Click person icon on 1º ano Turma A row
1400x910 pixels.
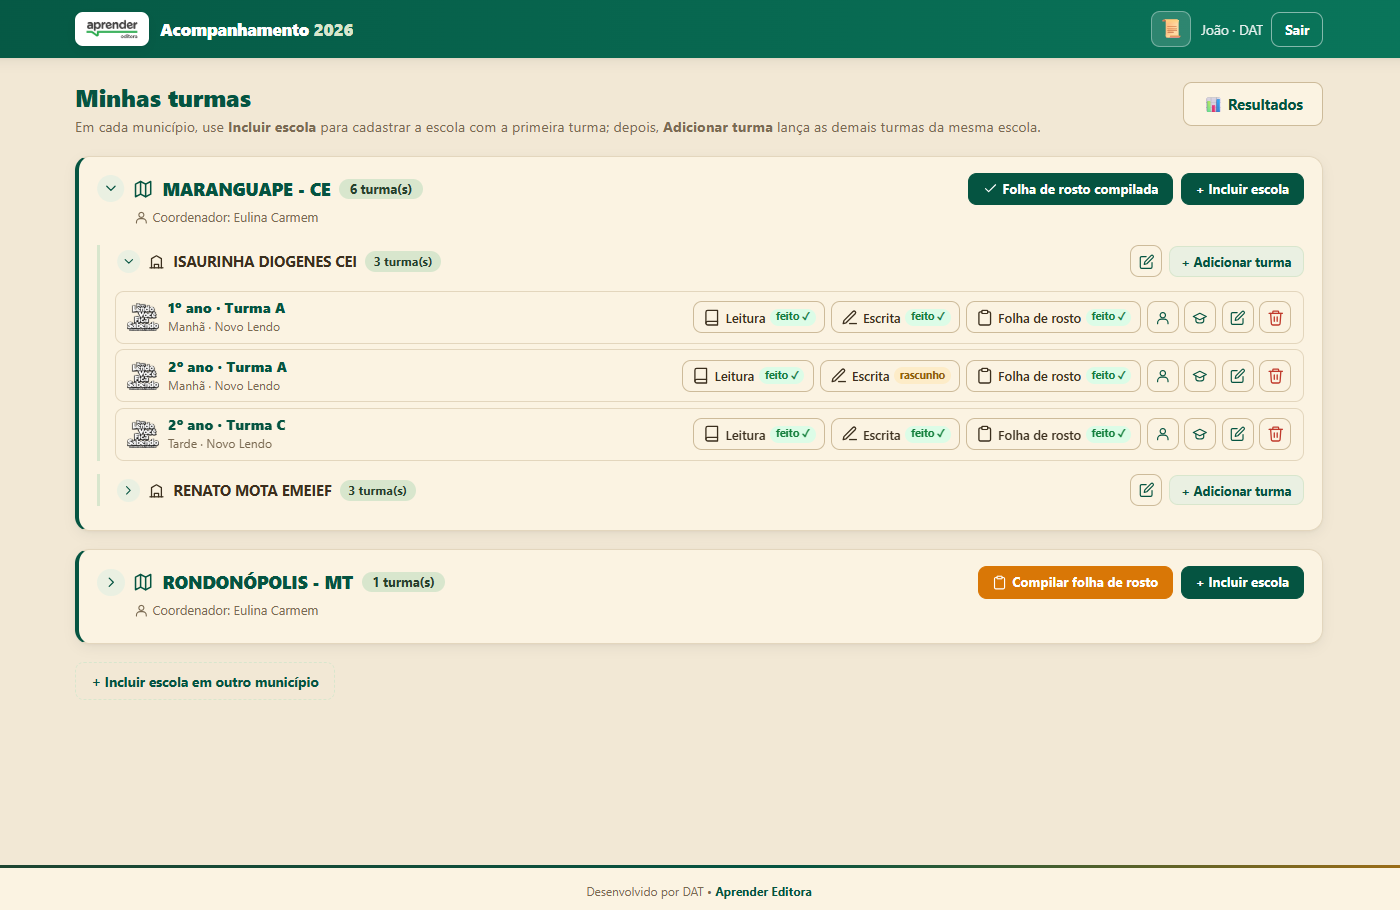1162,318
